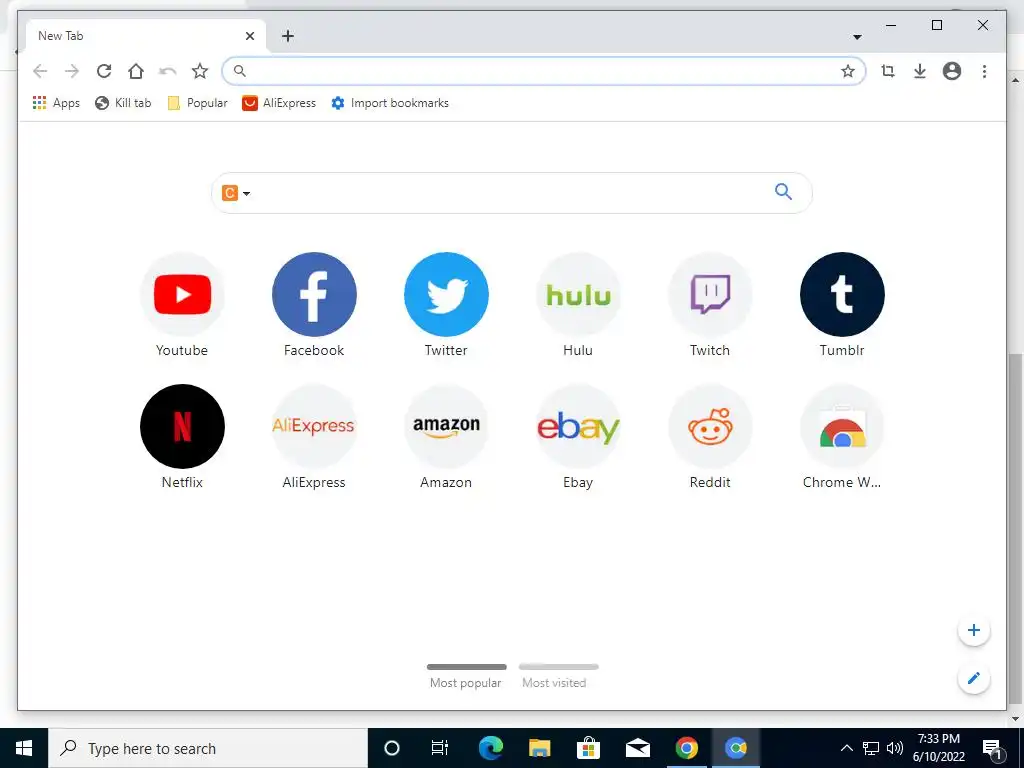Open the volume control in tray
This screenshot has width=1024, height=768.
point(895,748)
